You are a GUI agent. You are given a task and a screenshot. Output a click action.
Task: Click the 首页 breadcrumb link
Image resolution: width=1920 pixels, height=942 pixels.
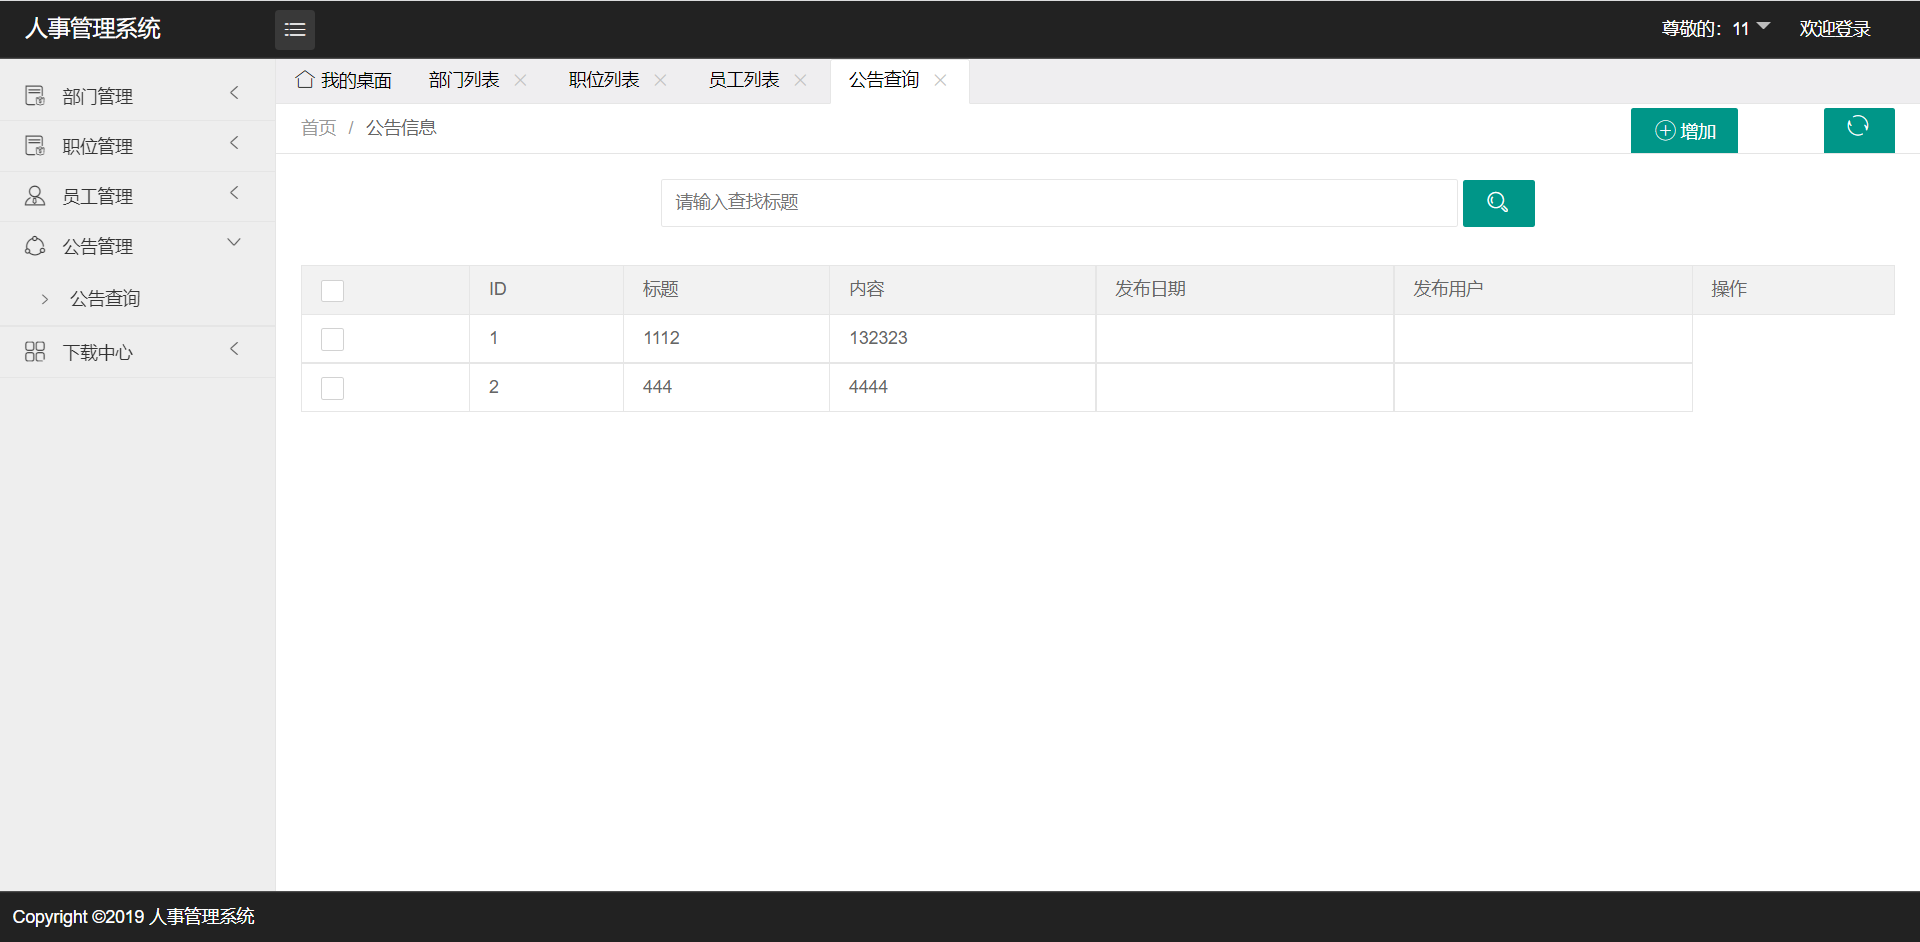tap(318, 128)
